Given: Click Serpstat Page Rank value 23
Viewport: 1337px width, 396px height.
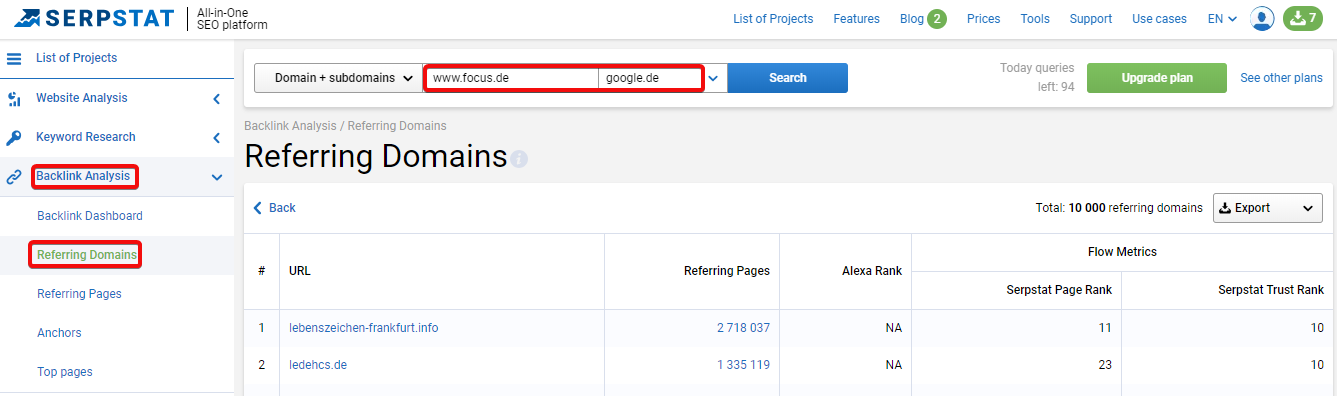Looking at the screenshot, I should coord(1105,365).
